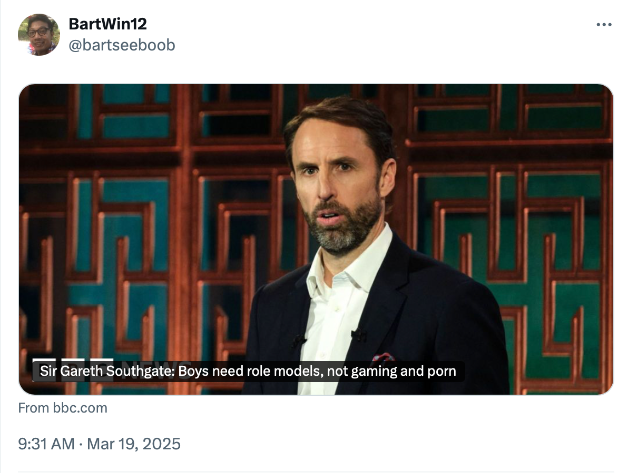The height and width of the screenshot is (473, 628).
Task: Show the post menu with the ••• icon
Action: (x=603, y=24)
